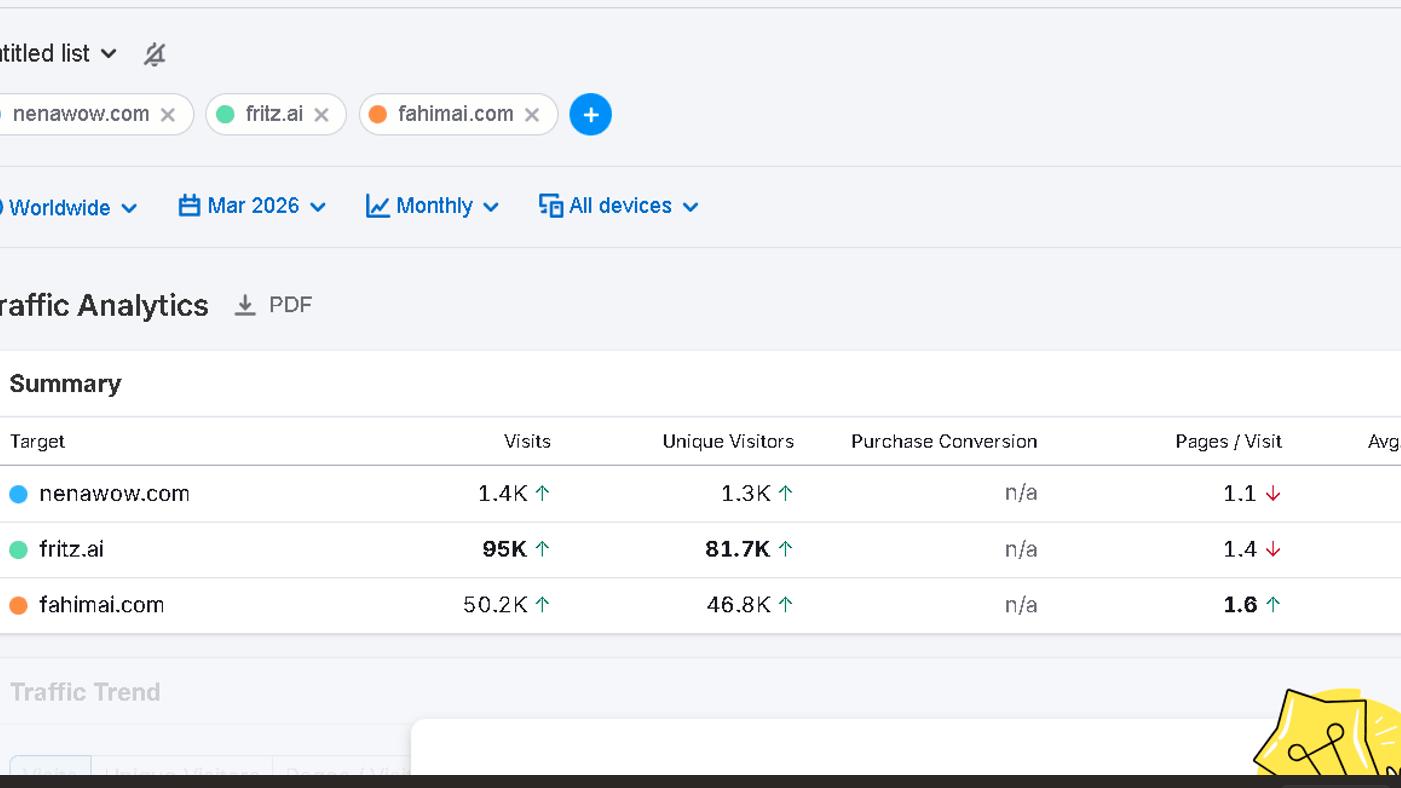
Task: Click the orange dot beside fahimai.com
Action: coord(17,604)
